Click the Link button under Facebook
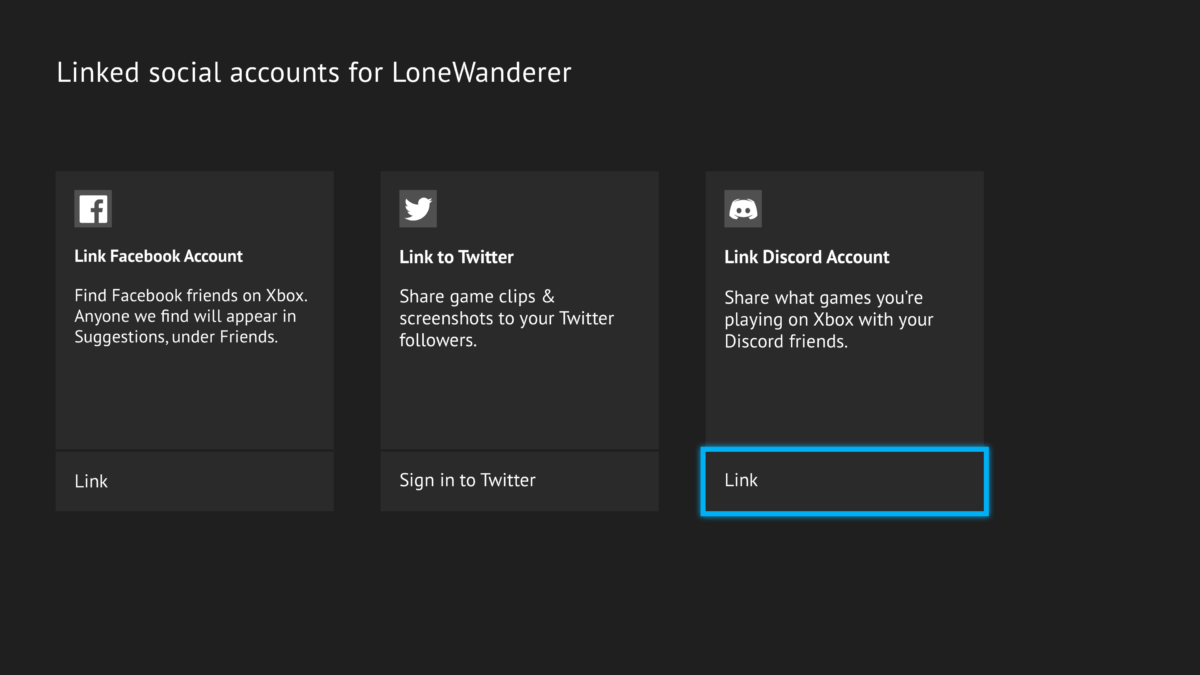Image resolution: width=1200 pixels, height=675 pixels. coord(194,481)
